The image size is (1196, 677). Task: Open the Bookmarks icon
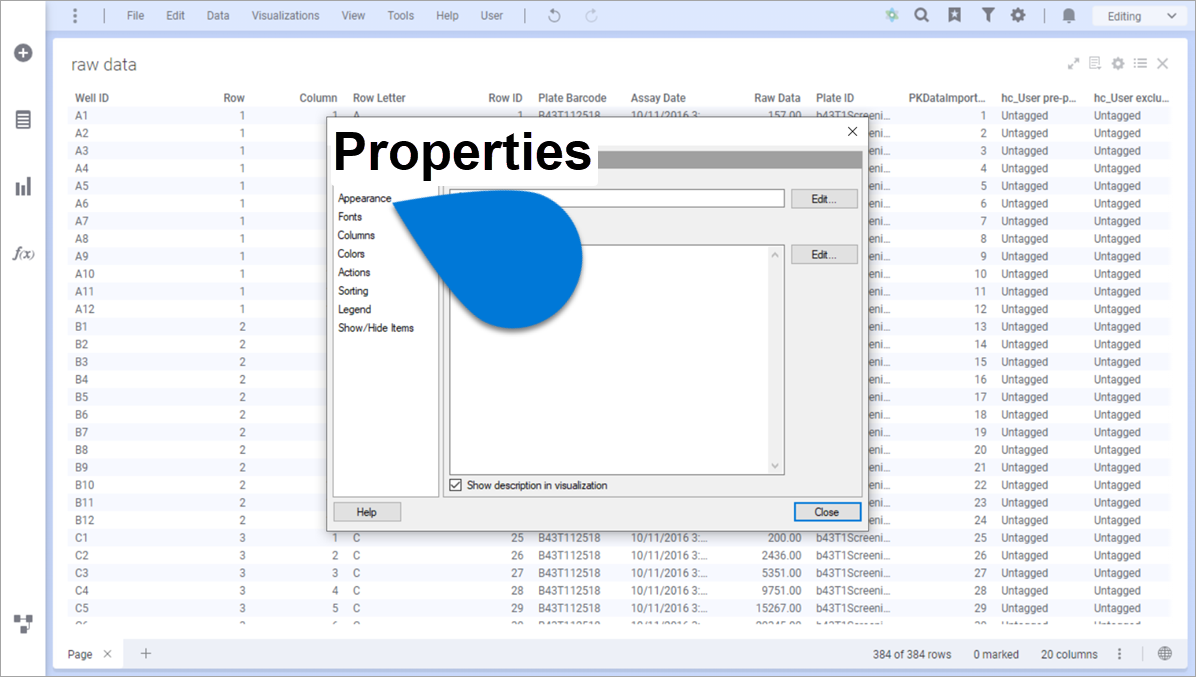[954, 15]
